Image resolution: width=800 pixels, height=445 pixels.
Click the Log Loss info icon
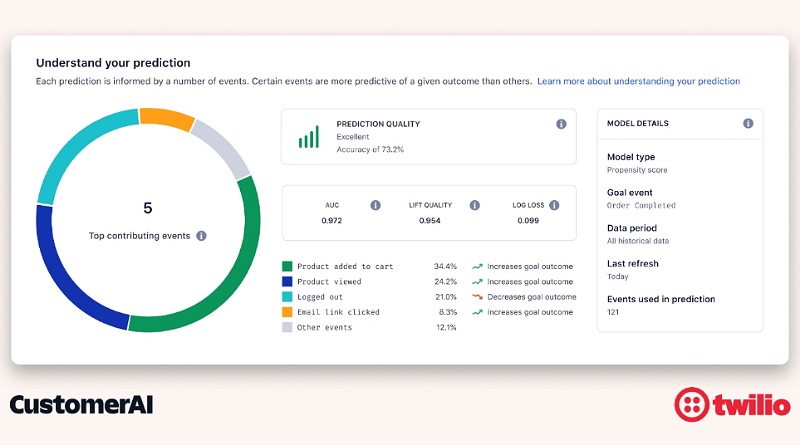[554, 205]
